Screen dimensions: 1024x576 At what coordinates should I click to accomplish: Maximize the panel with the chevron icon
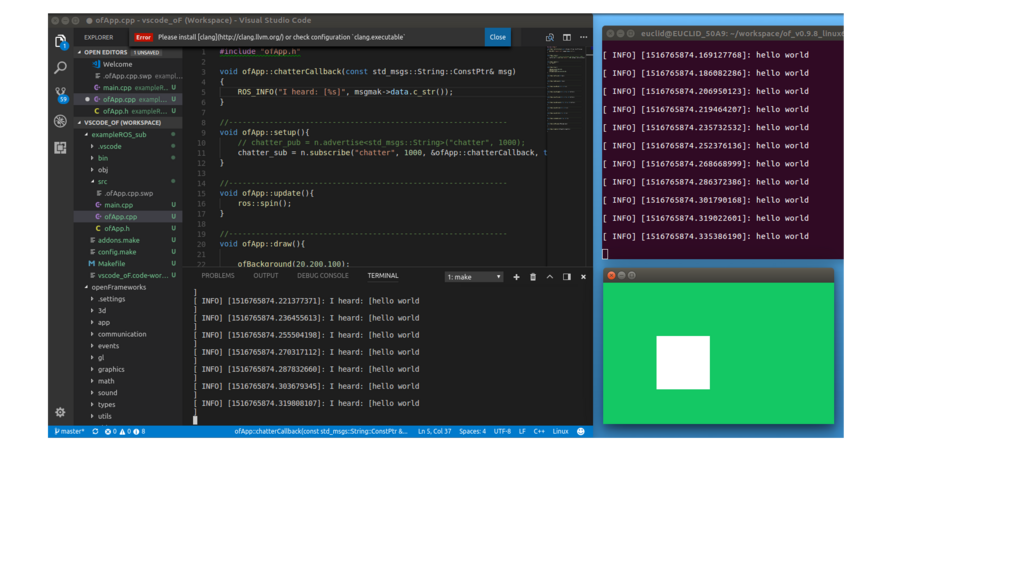550,277
